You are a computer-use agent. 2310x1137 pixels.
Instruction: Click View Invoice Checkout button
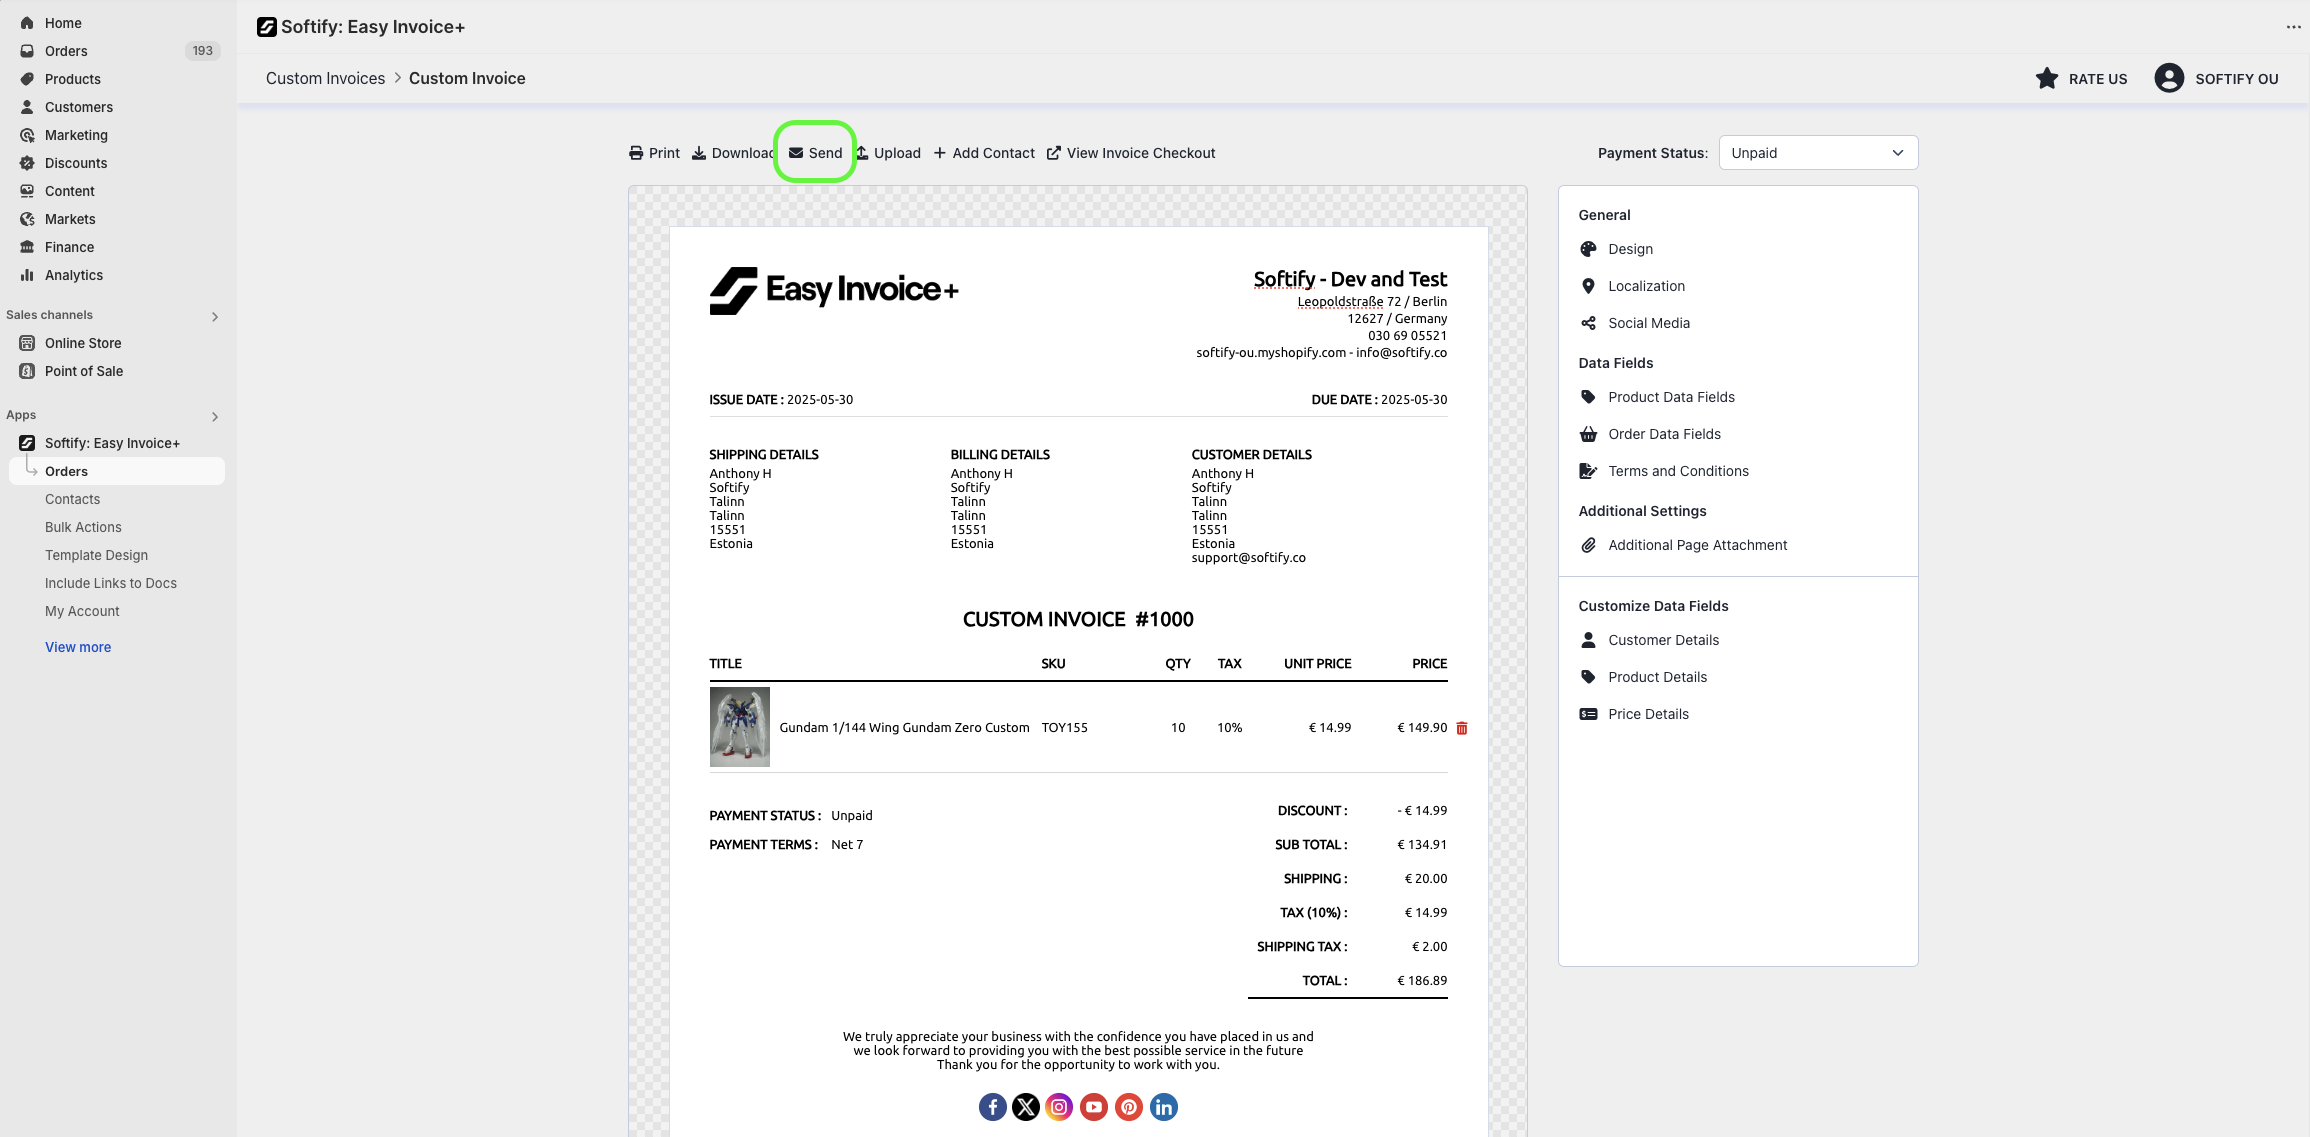(x=1131, y=153)
